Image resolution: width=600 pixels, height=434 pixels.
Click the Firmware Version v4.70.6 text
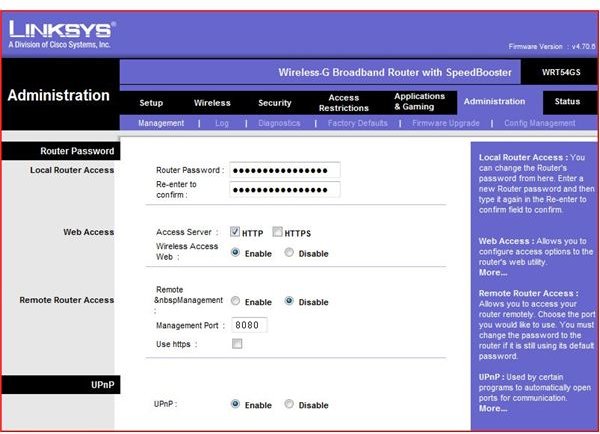click(x=552, y=47)
